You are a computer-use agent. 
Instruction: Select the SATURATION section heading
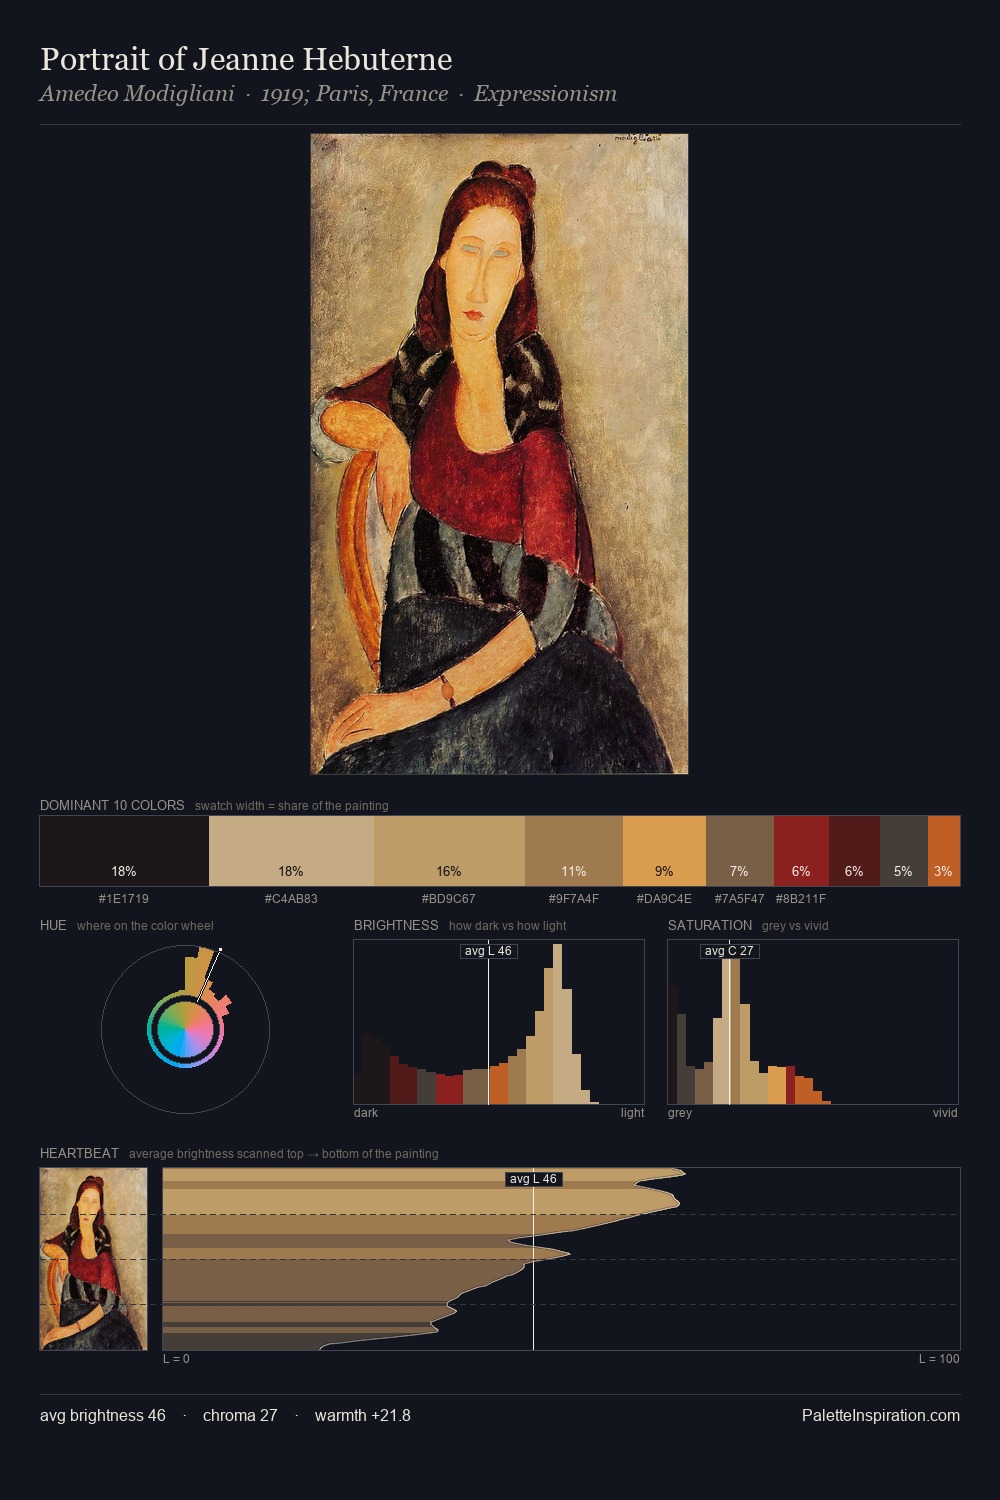710,925
